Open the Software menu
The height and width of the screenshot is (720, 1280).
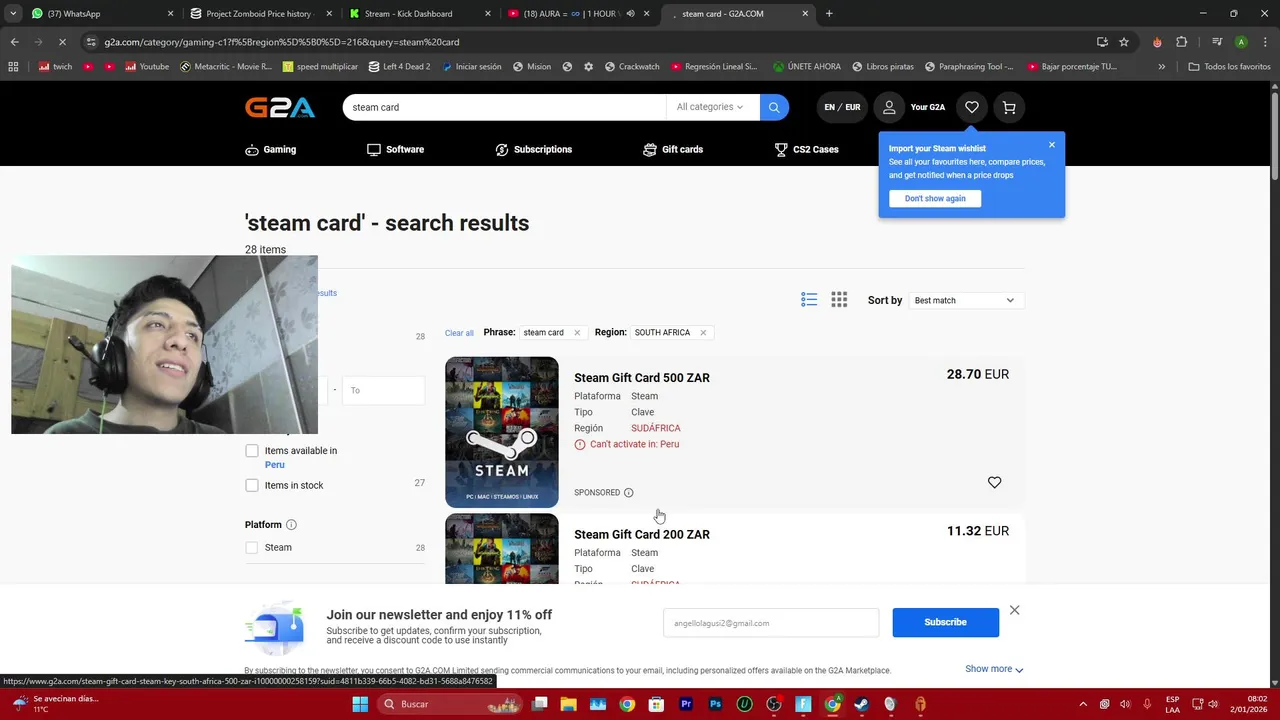click(395, 149)
